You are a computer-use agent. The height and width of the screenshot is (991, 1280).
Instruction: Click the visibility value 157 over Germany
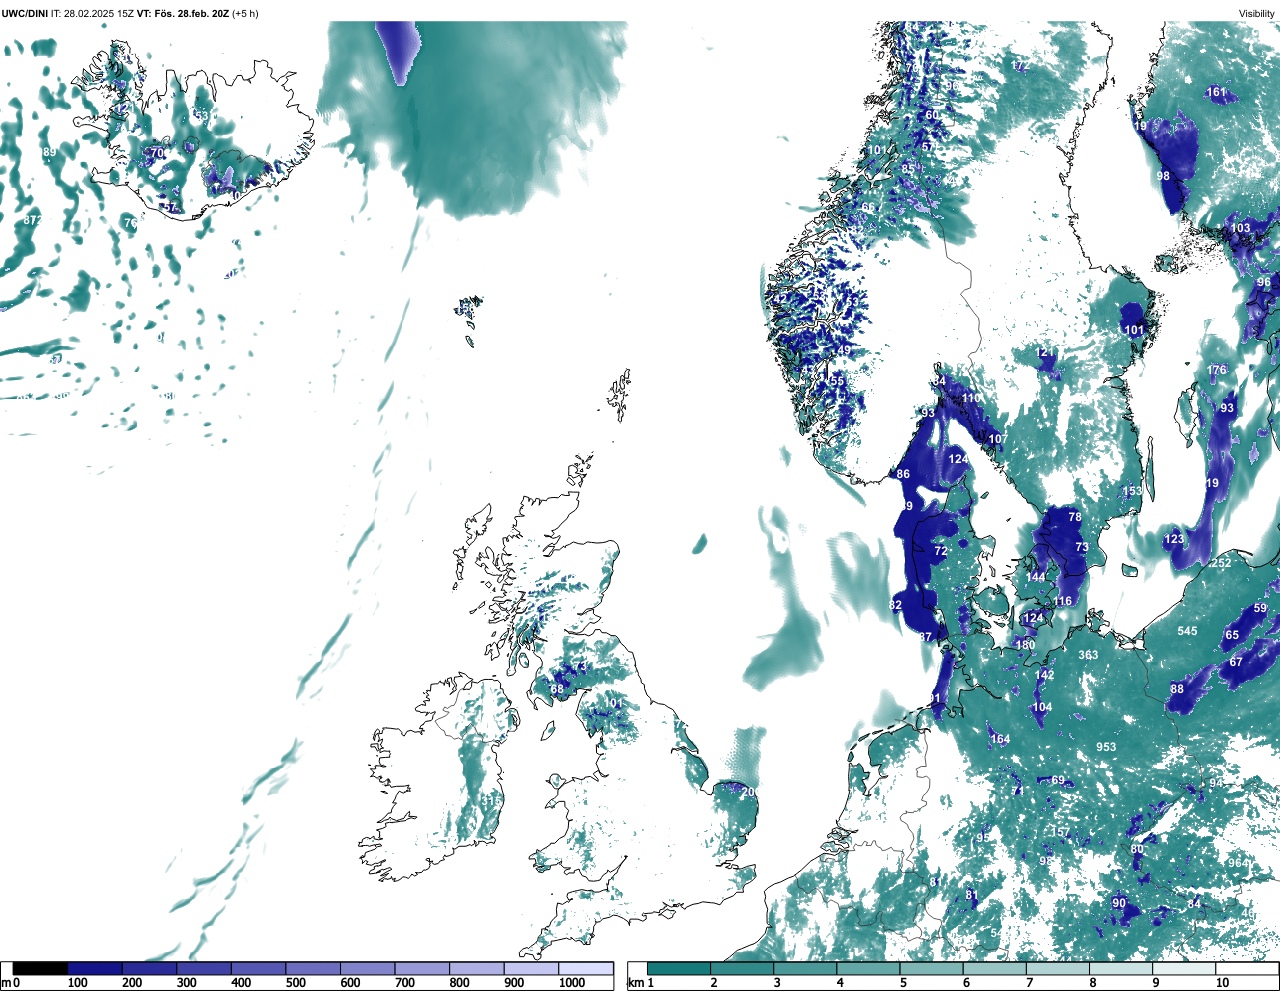click(1060, 832)
